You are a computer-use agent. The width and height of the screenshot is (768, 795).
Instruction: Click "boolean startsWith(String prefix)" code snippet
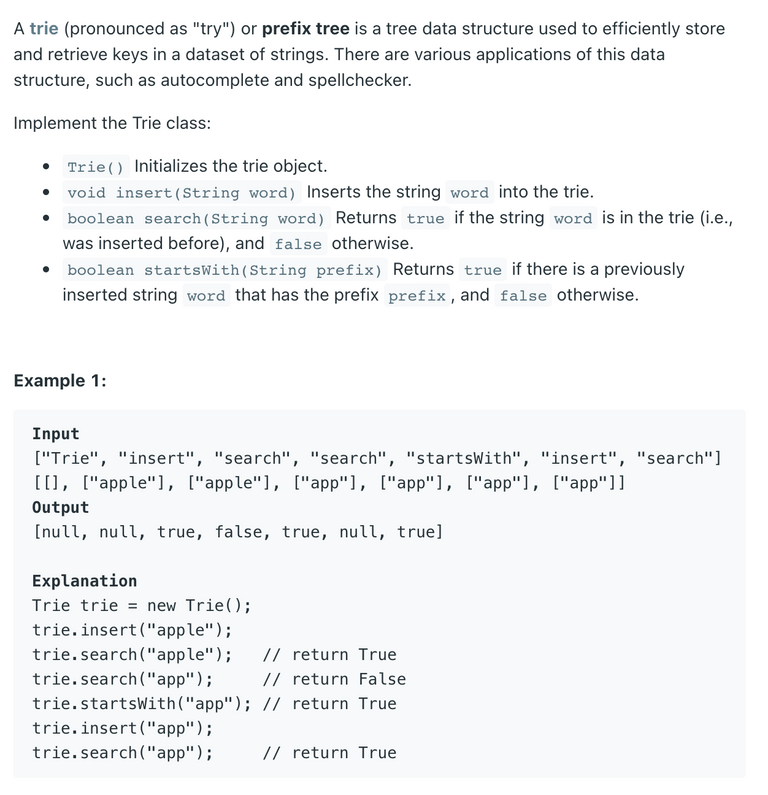[x=225, y=270]
